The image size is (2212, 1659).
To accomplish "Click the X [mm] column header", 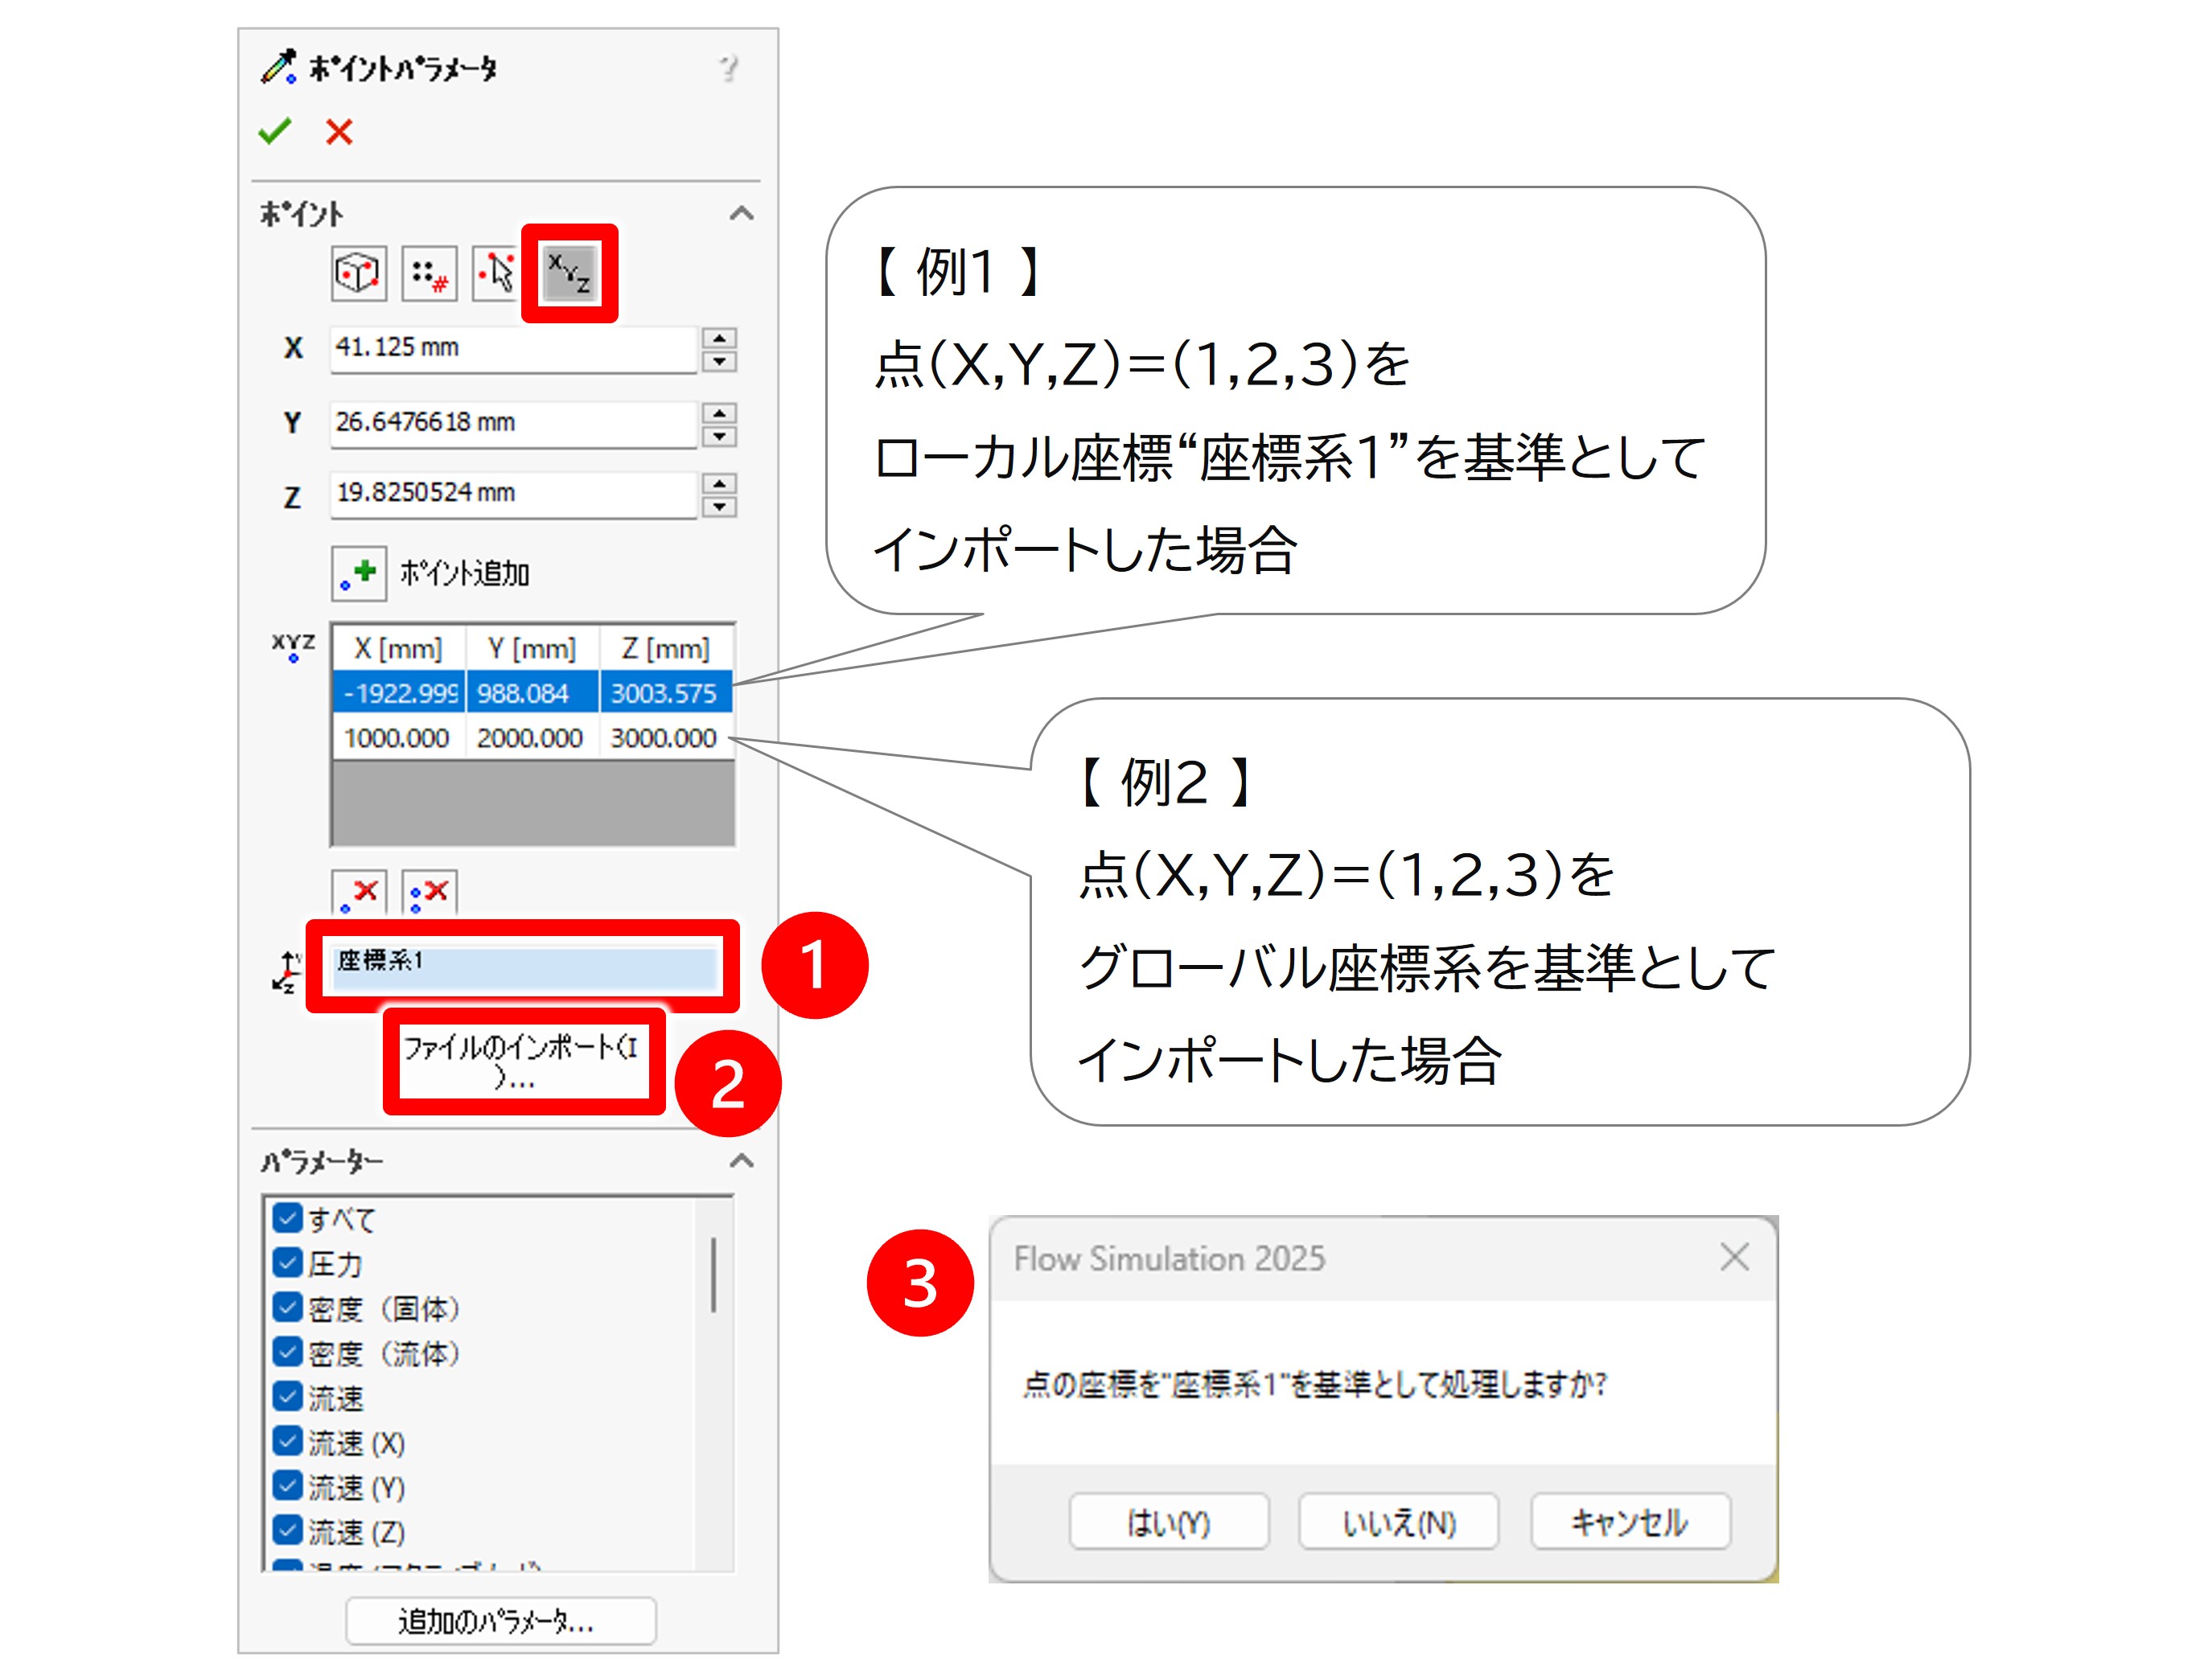I will point(399,648).
